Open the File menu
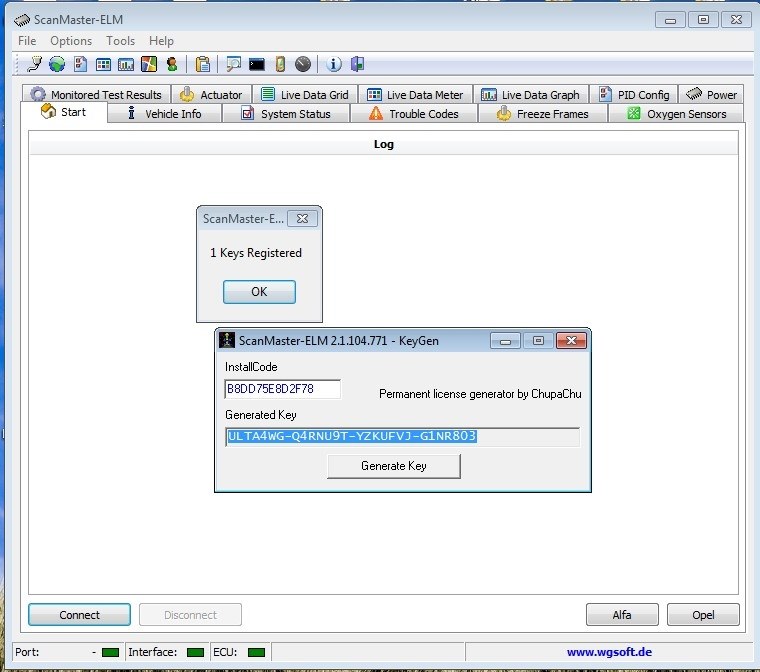This screenshot has width=760, height=672. pyautogui.click(x=27, y=41)
